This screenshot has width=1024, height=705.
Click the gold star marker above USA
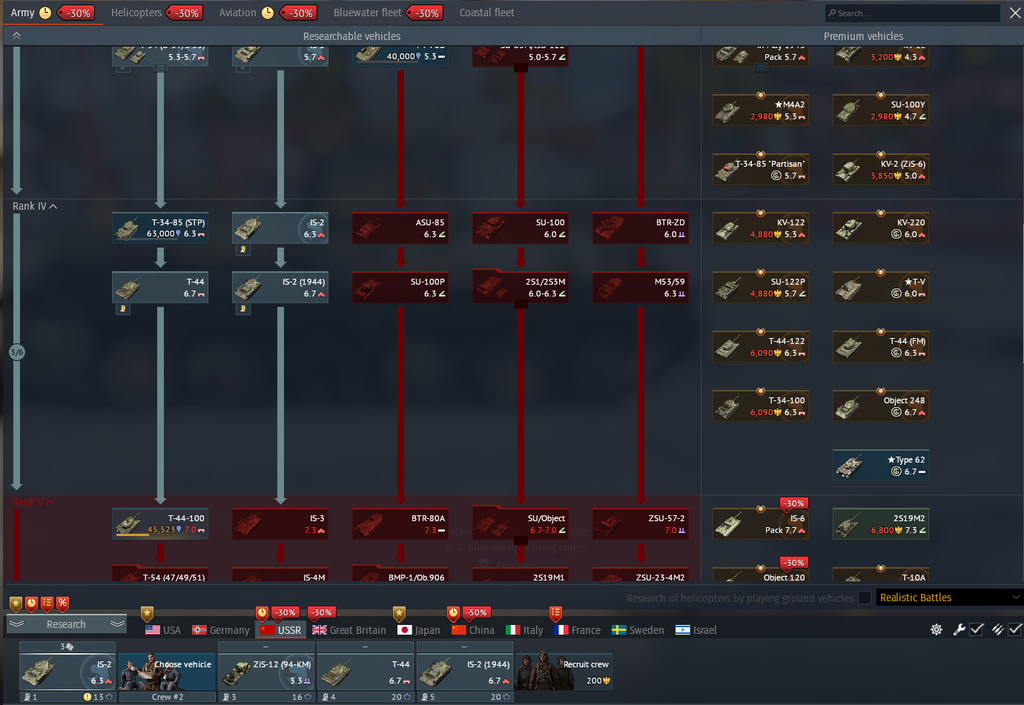pos(148,614)
